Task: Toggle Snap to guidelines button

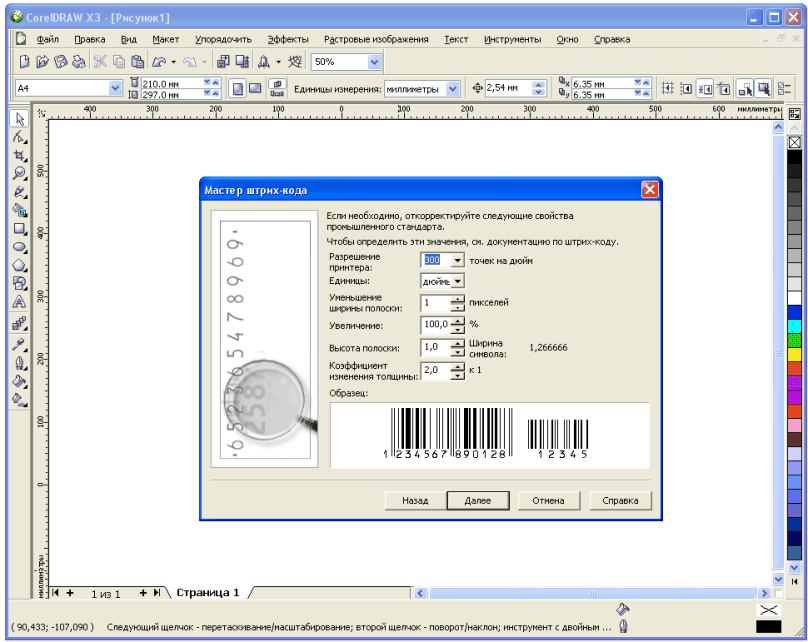Action: (x=686, y=89)
